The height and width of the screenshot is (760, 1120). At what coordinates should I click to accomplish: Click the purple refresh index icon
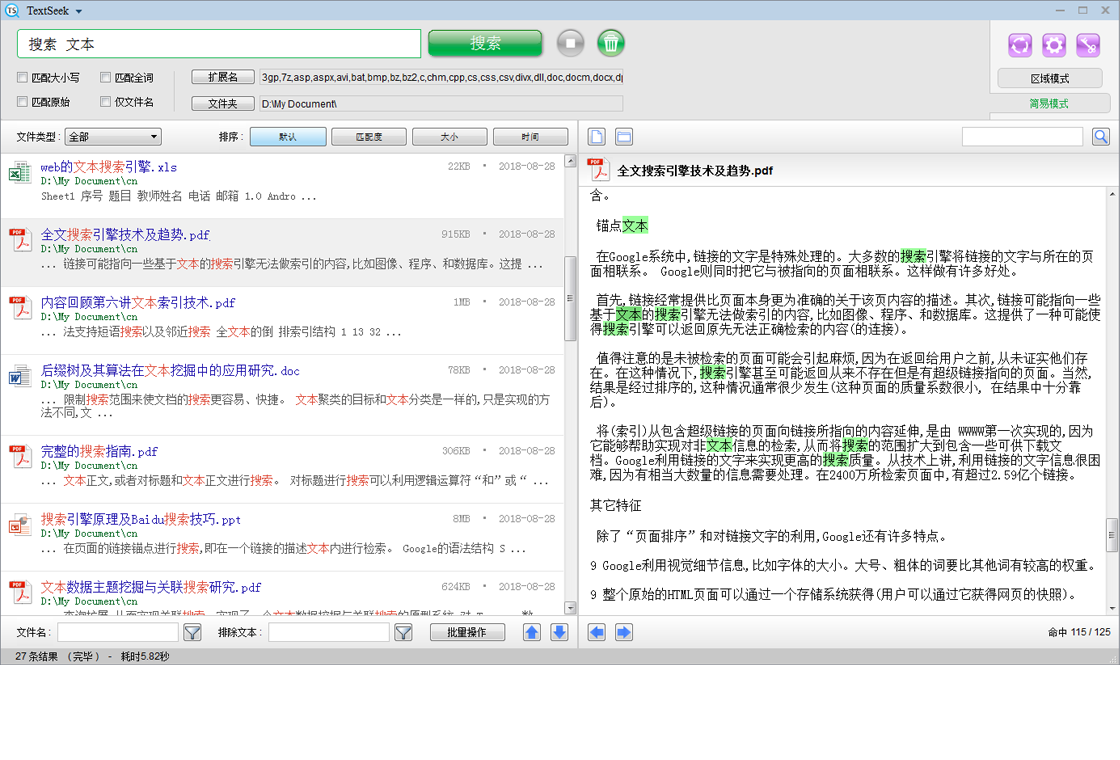(1020, 45)
